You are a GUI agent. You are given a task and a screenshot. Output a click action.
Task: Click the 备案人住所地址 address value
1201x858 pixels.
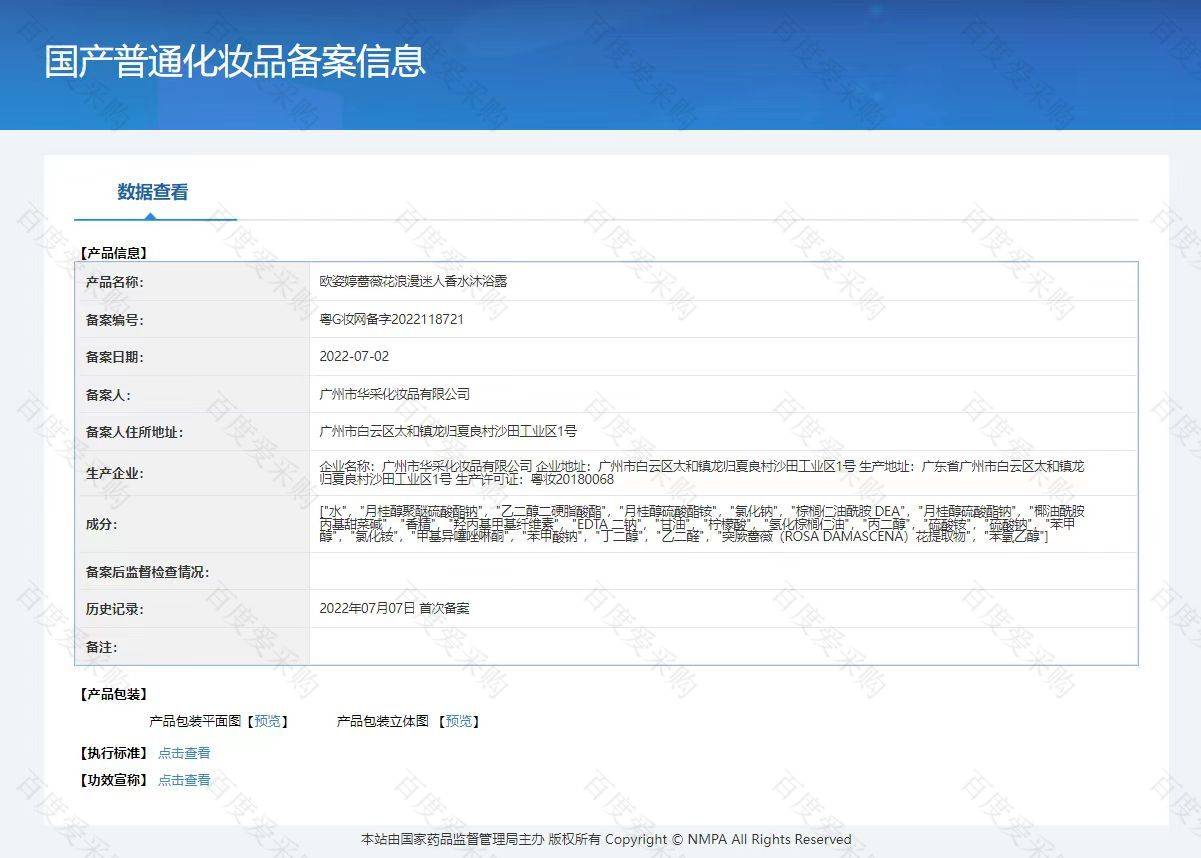[x=447, y=432]
